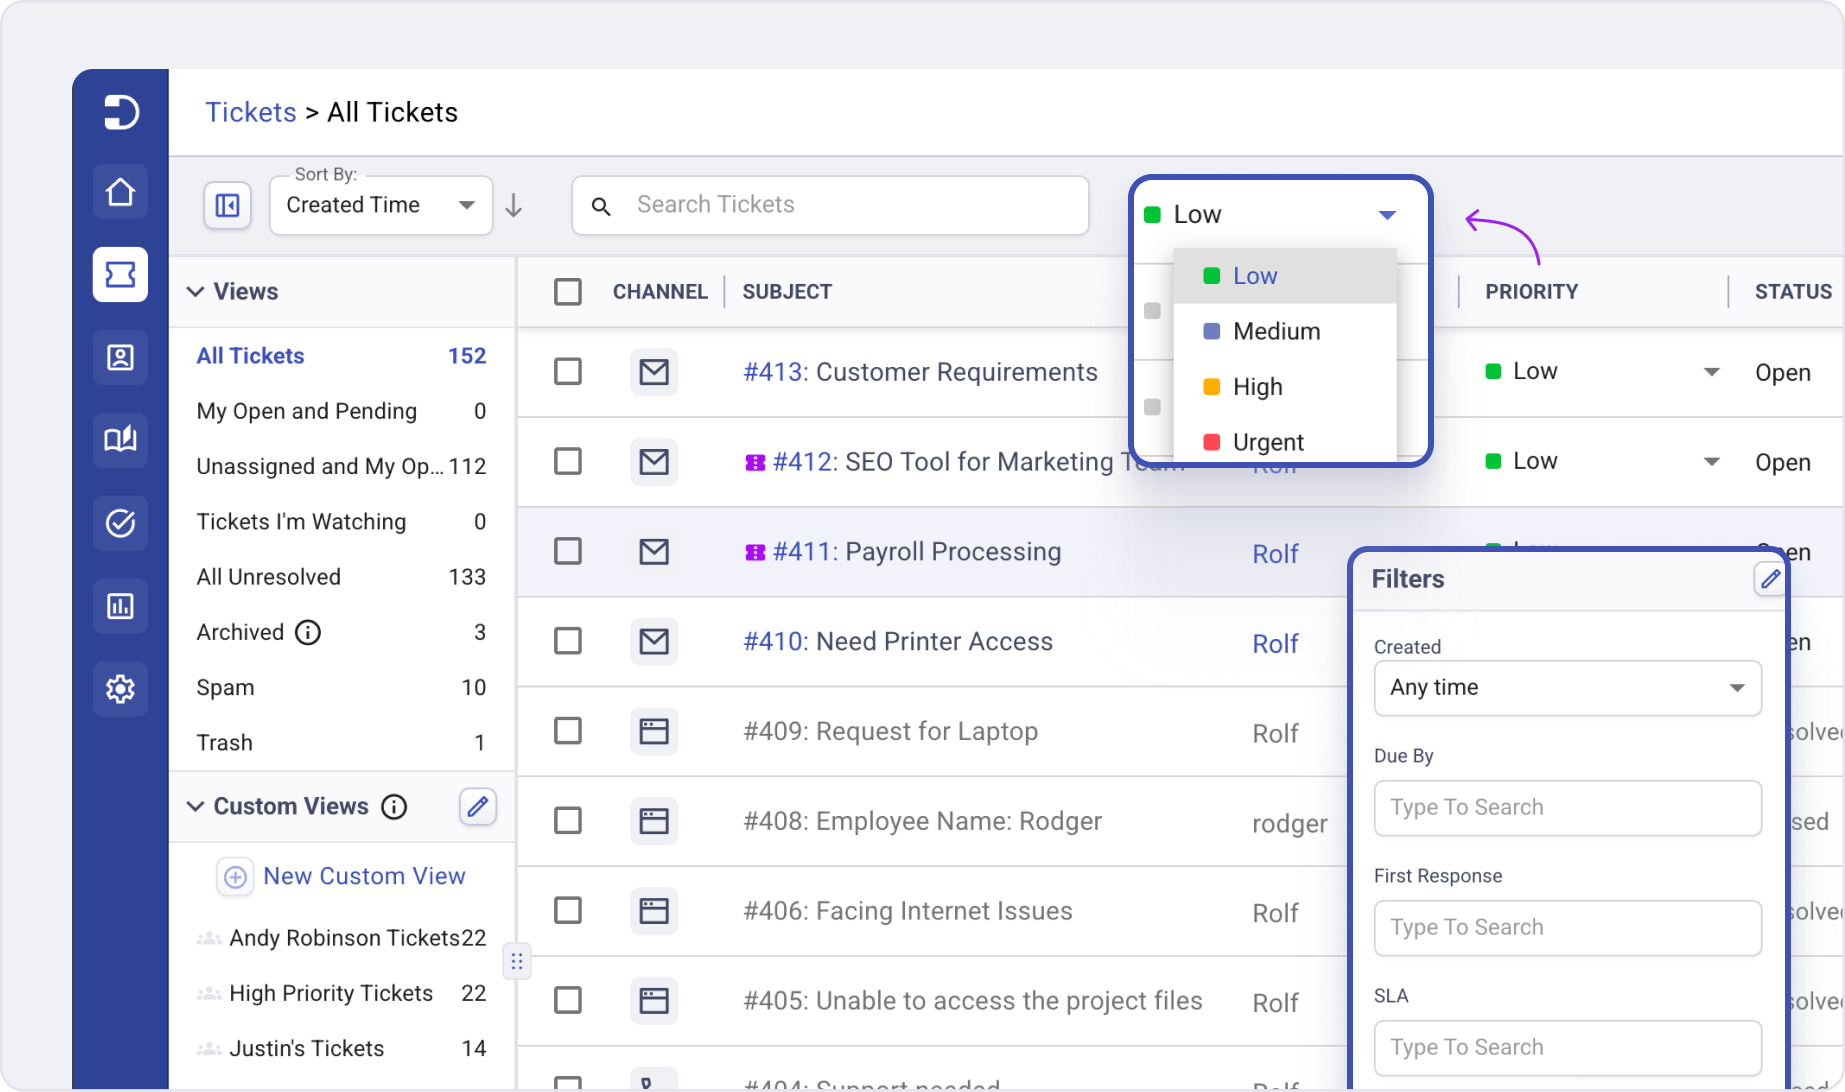1845x1092 pixels.
Task: Open the Home icon in sidebar
Action: (120, 192)
